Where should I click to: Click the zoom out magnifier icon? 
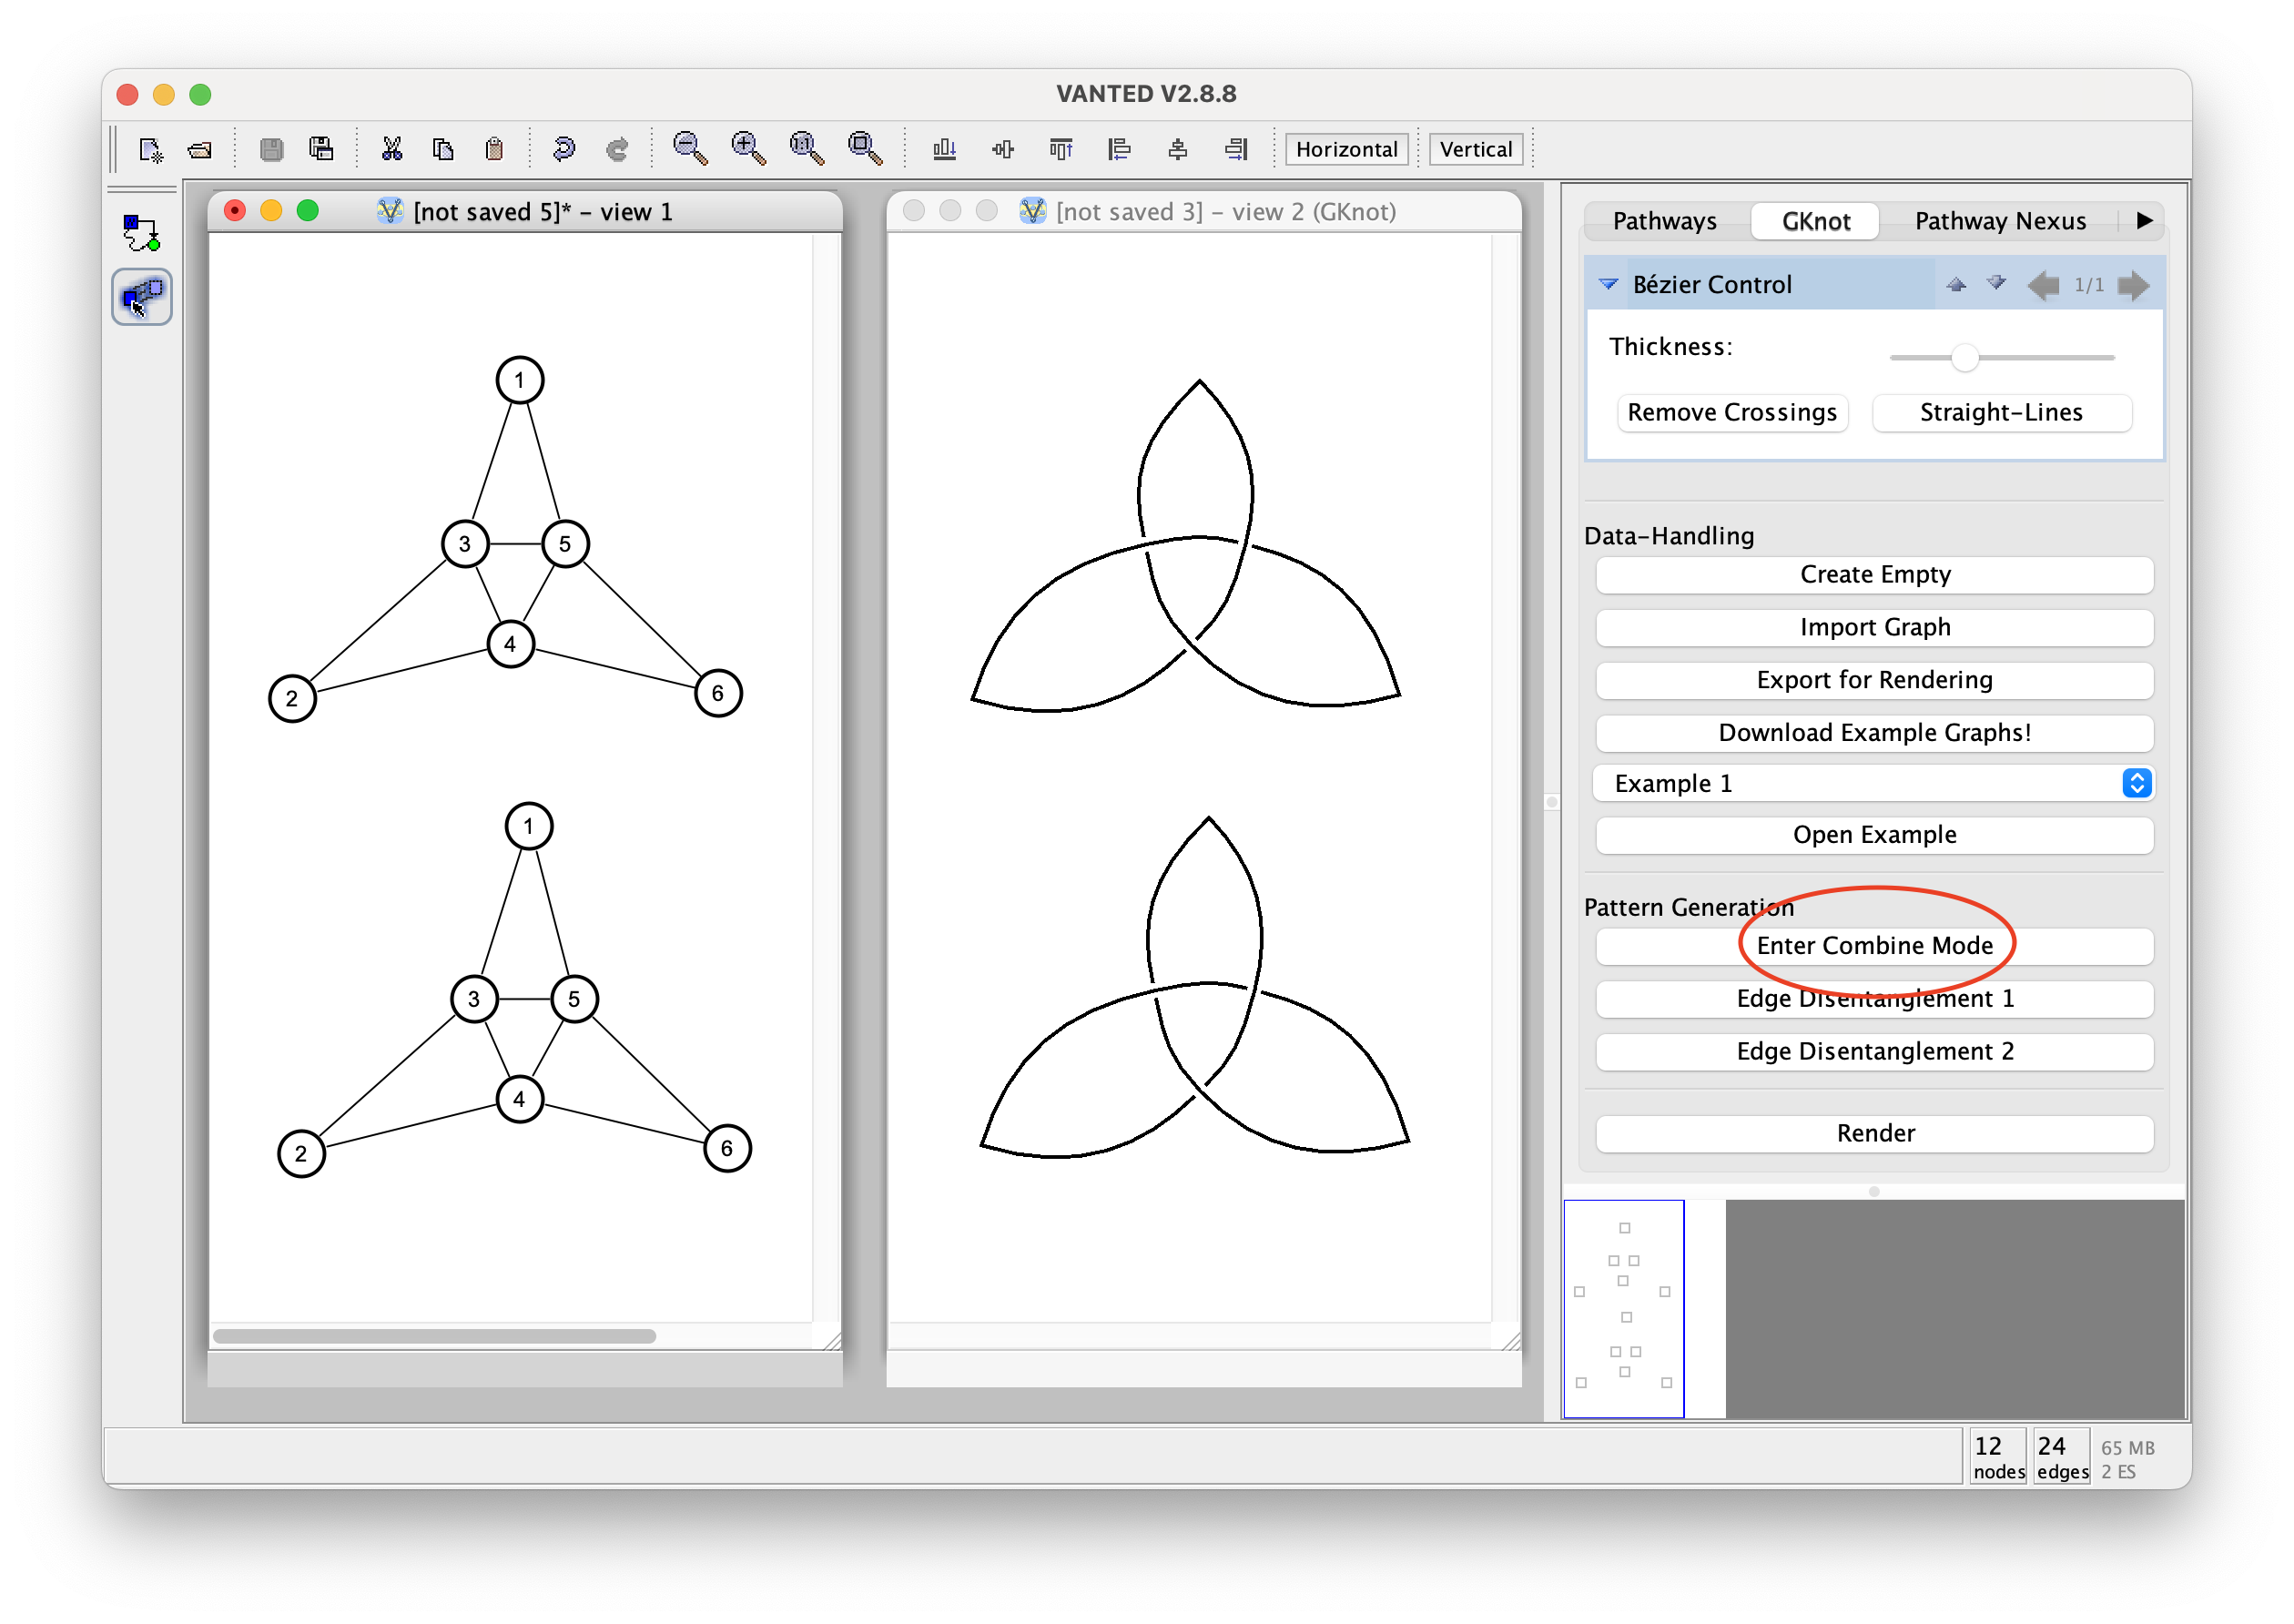(689, 149)
